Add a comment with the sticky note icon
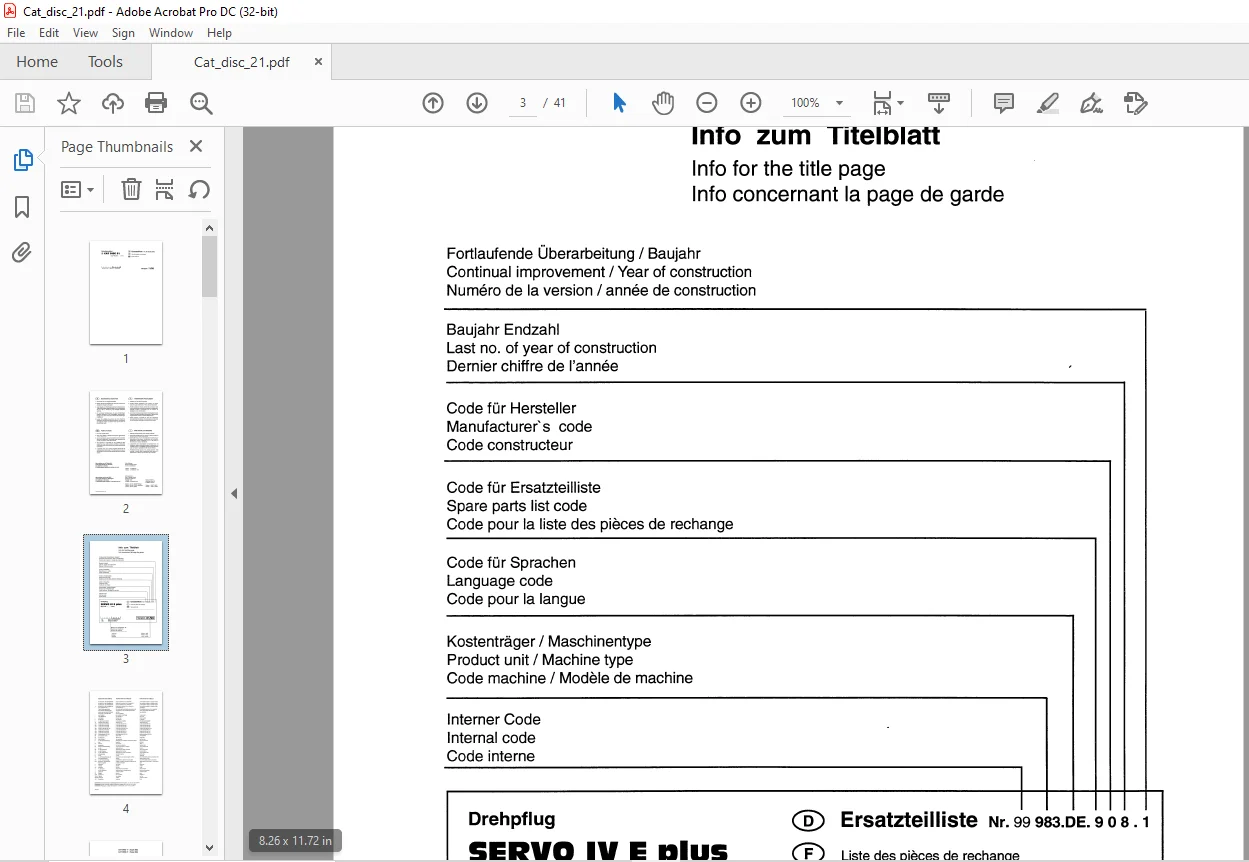The image size is (1249, 862). point(1004,103)
